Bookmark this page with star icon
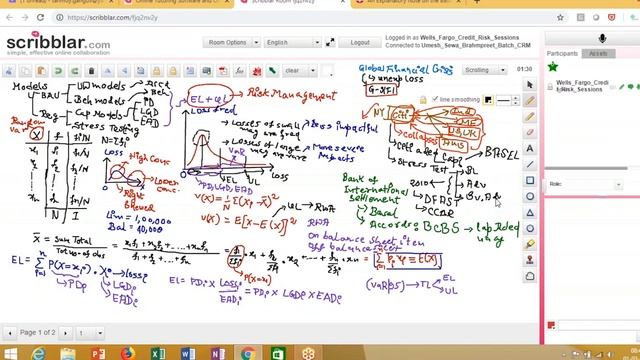Image resolution: width=640 pixels, height=360 pixels. pyautogui.click(x=560, y=18)
